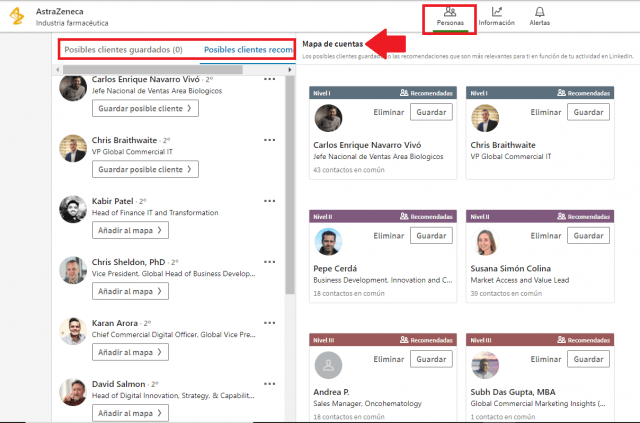Click the AstraZeneca company logo

pyautogui.click(x=17, y=16)
